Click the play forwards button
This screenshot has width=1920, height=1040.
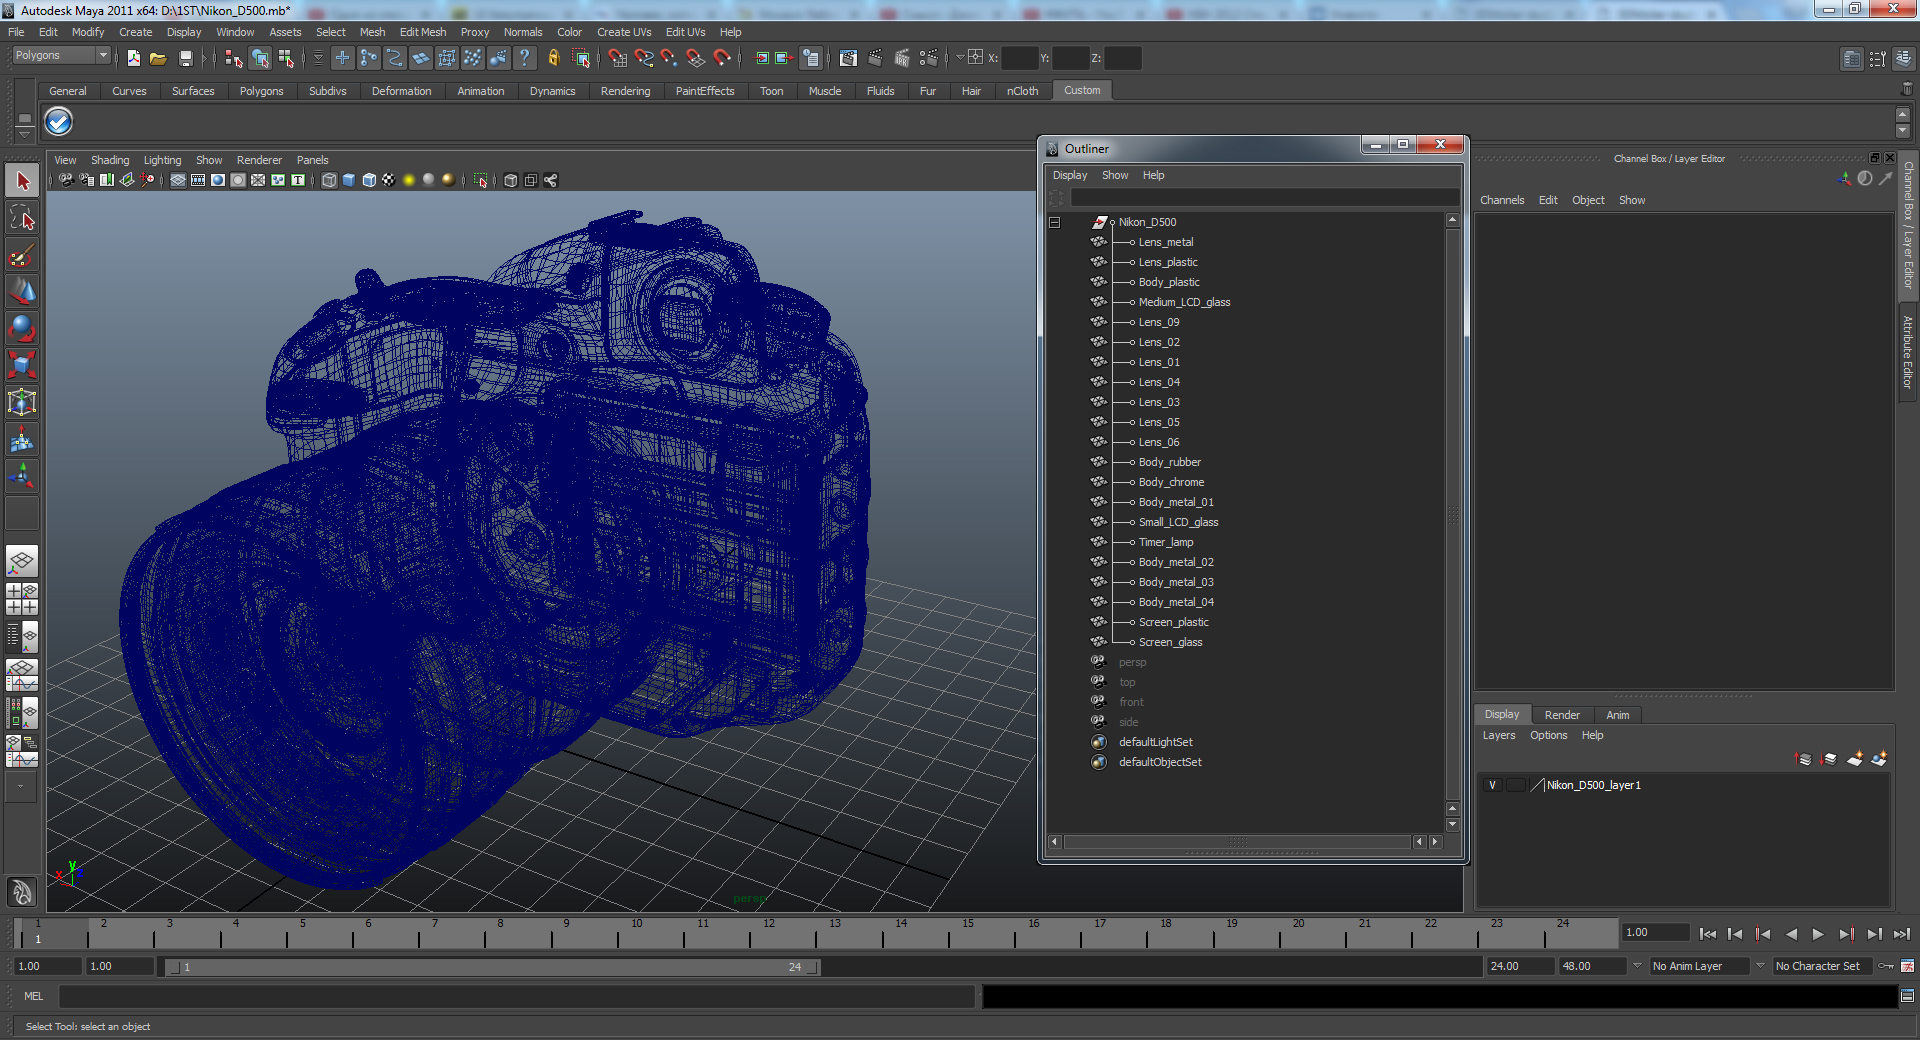(1818, 933)
